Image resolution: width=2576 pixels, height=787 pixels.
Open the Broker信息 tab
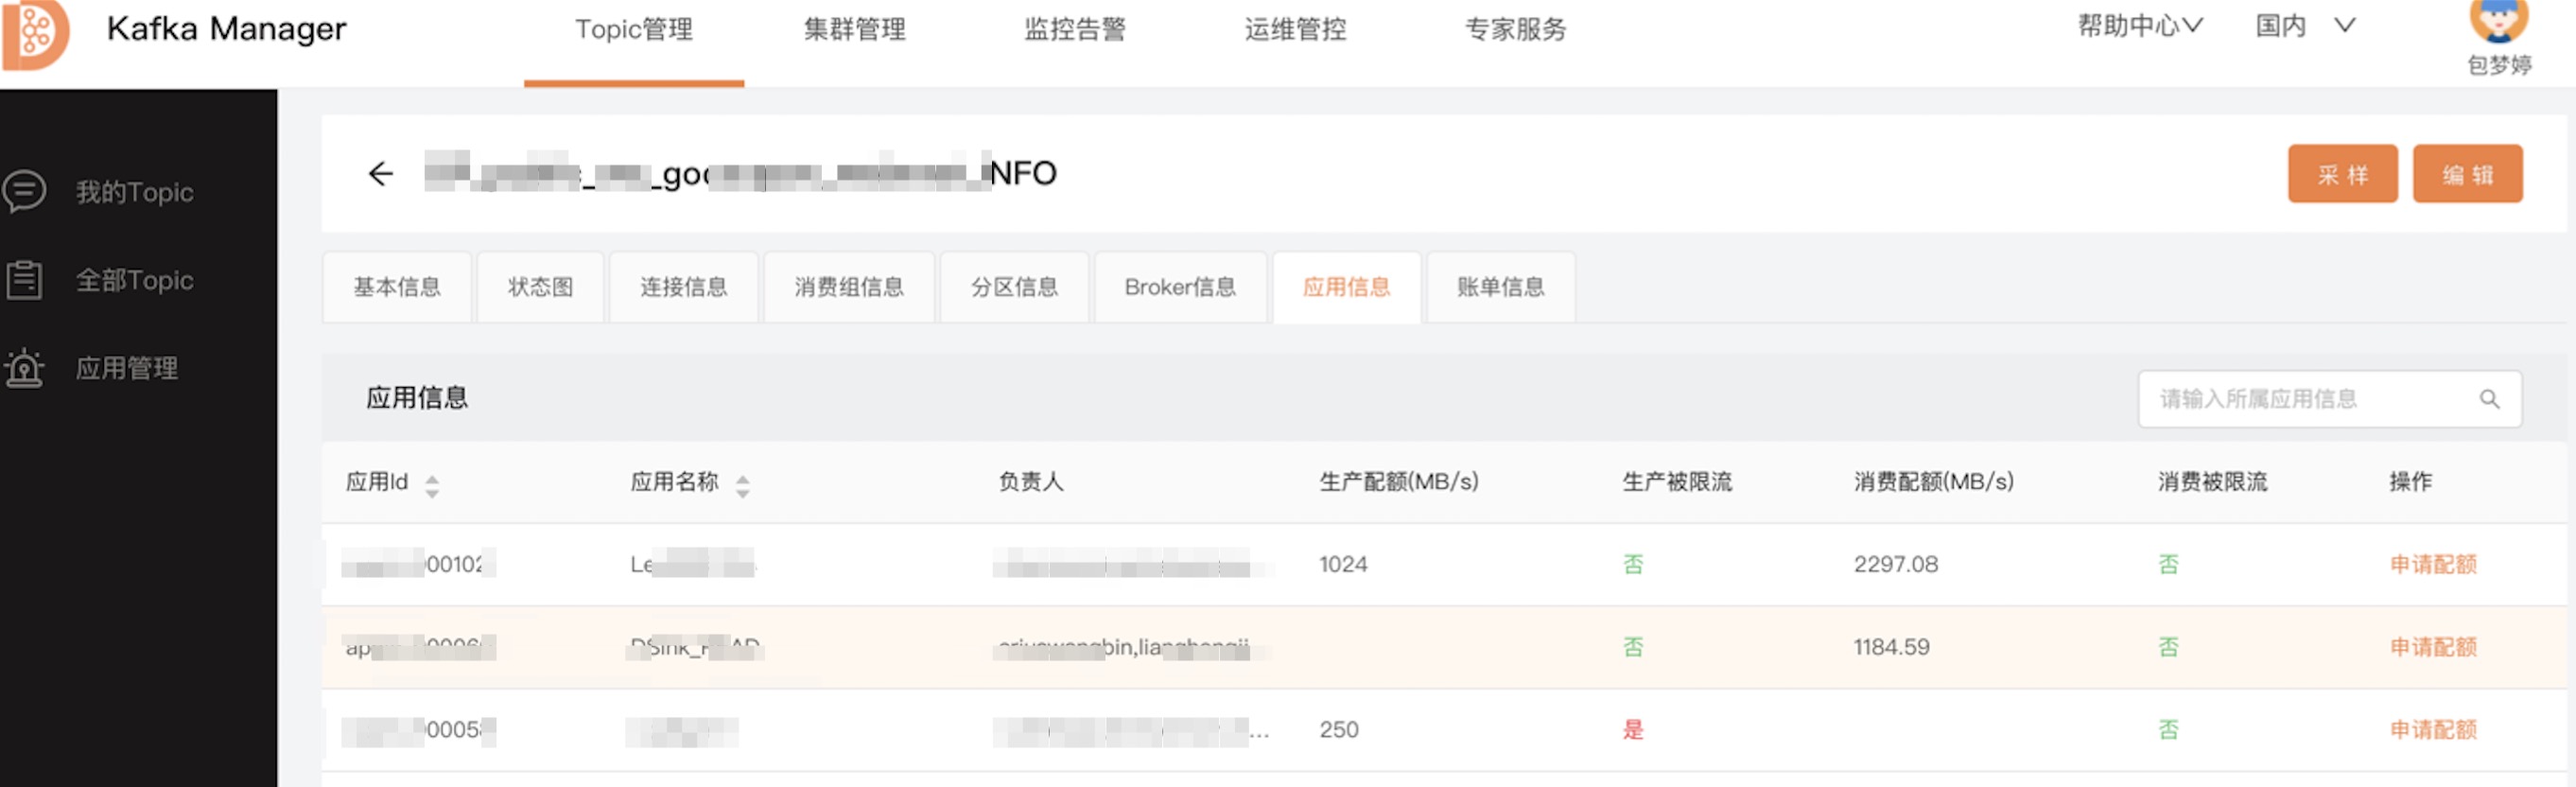pyautogui.click(x=1179, y=288)
